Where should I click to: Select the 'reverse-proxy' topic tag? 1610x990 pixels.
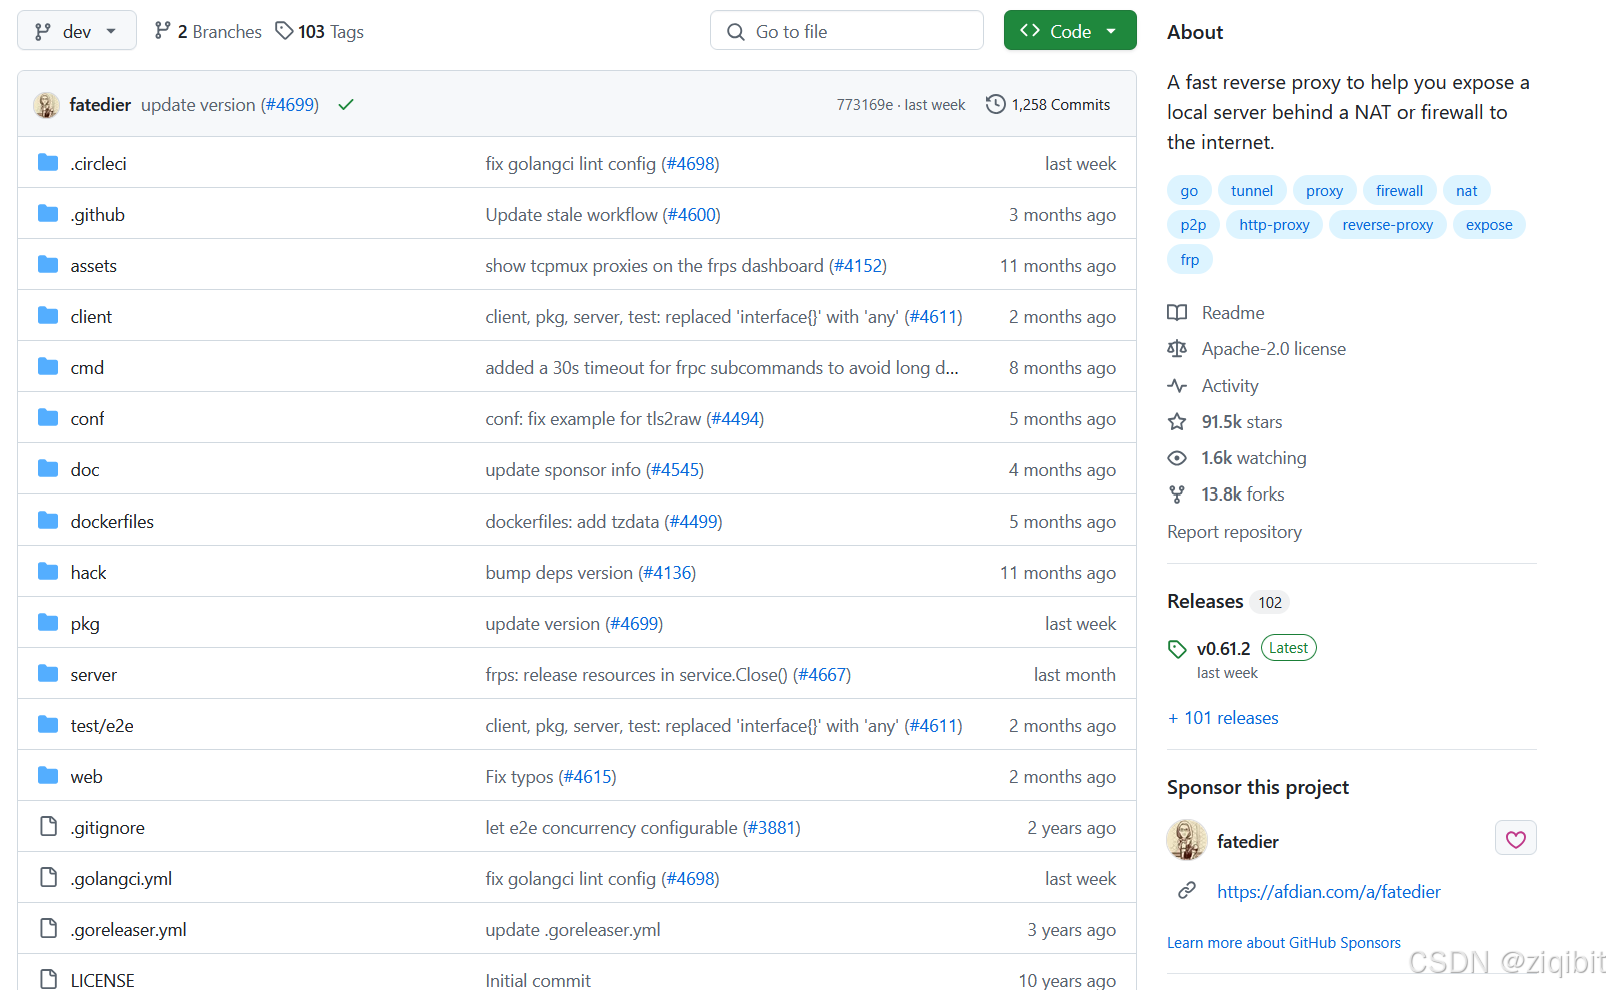[x=1387, y=225]
